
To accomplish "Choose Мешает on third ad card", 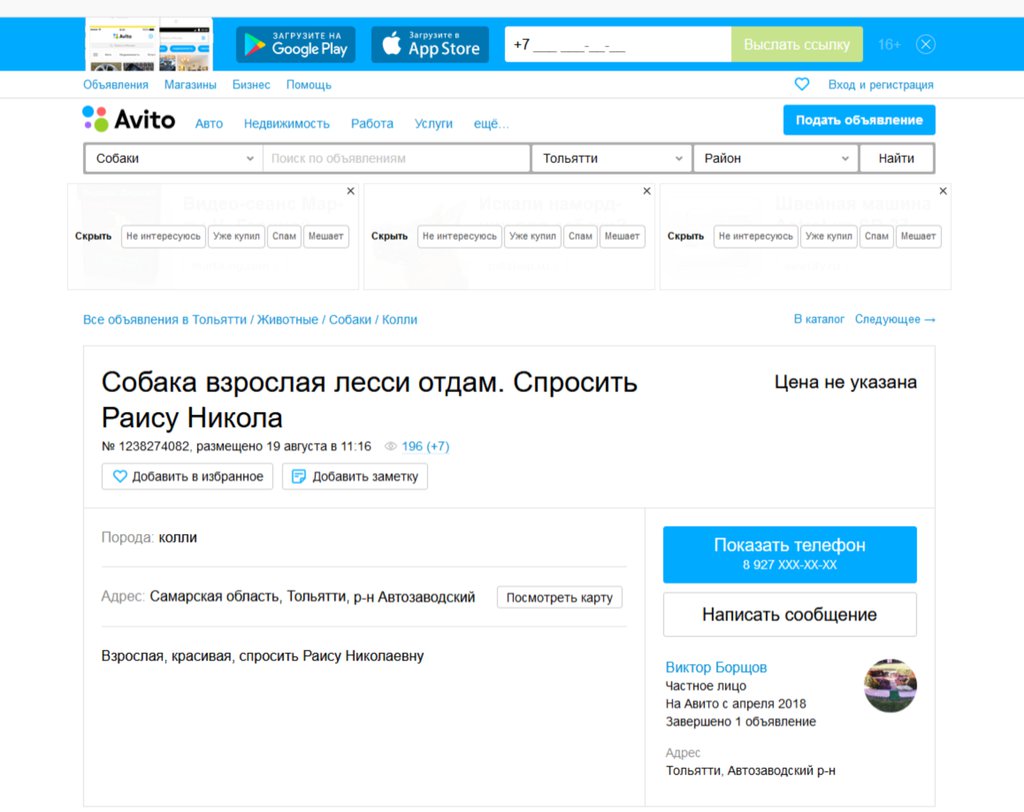I will coord(918,236).
